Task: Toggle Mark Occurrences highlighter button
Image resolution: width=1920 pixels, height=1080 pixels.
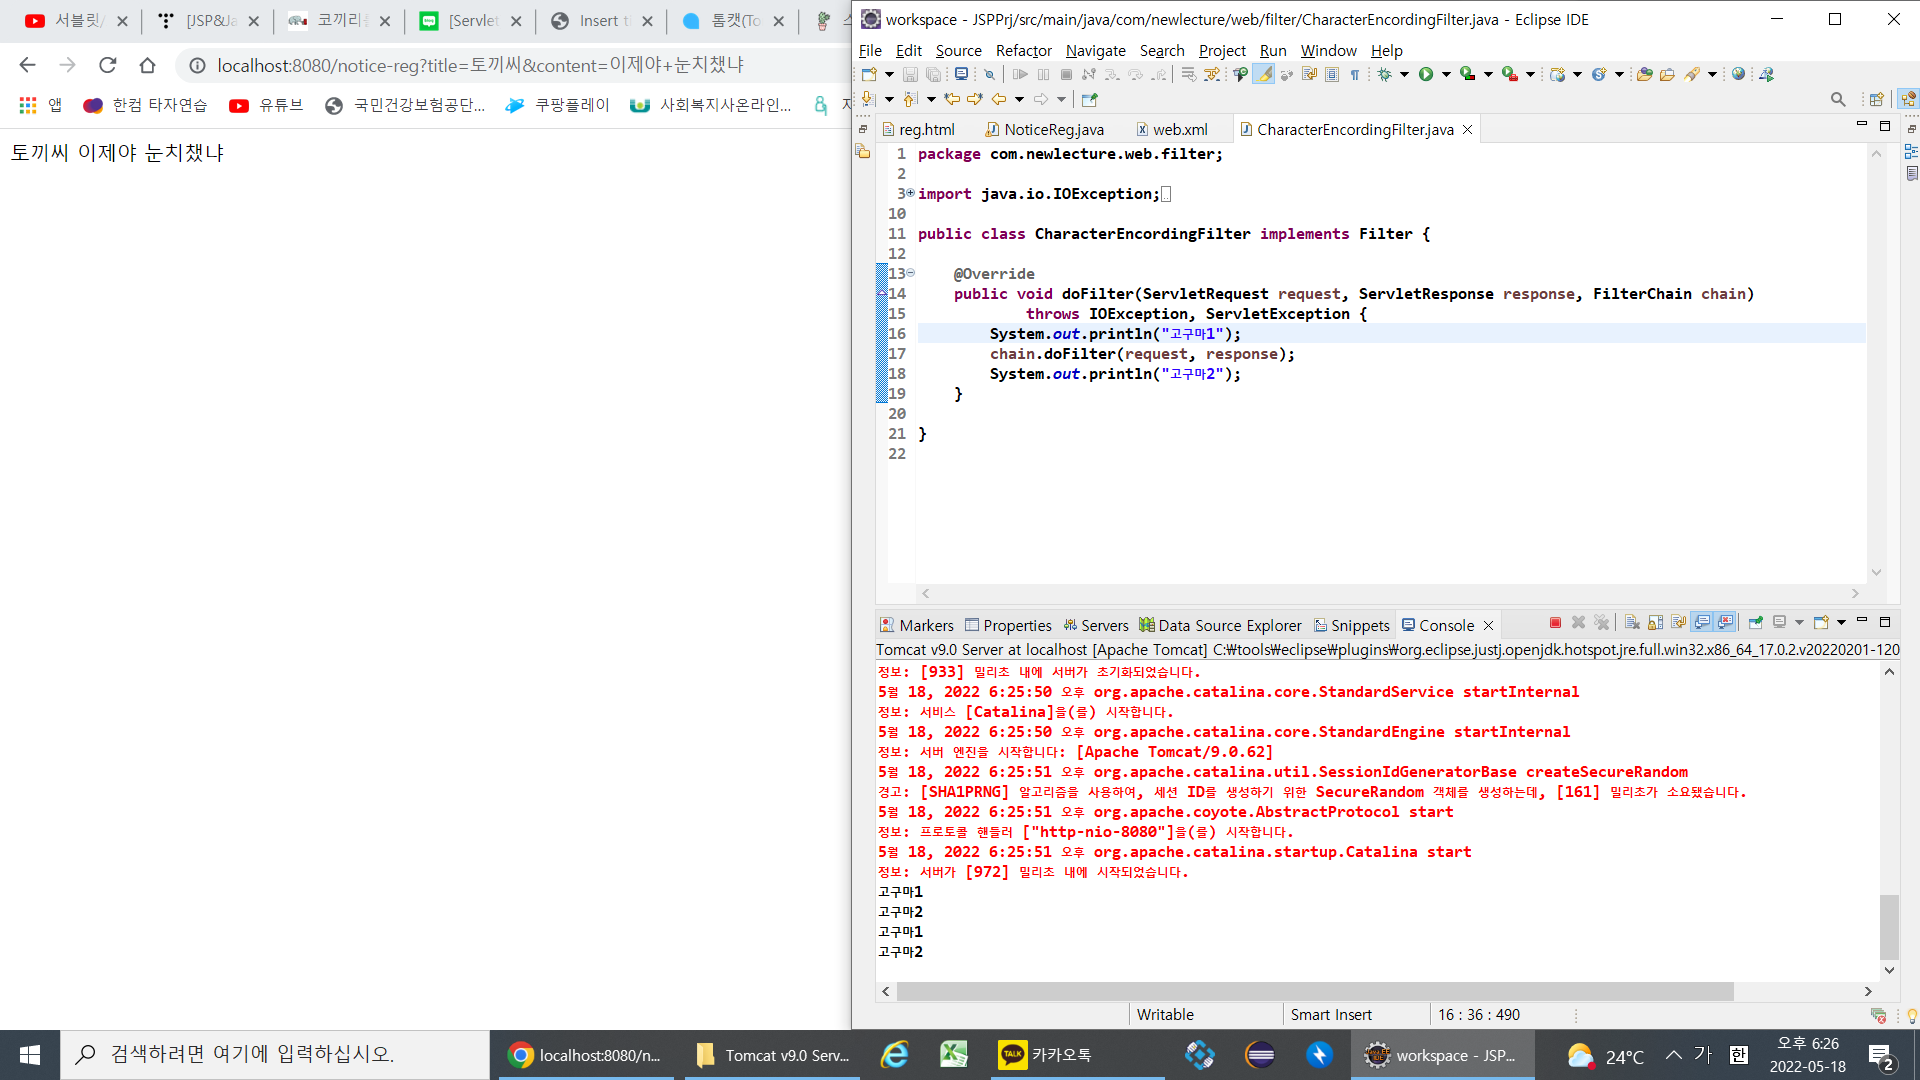Action: [1264, 74]
